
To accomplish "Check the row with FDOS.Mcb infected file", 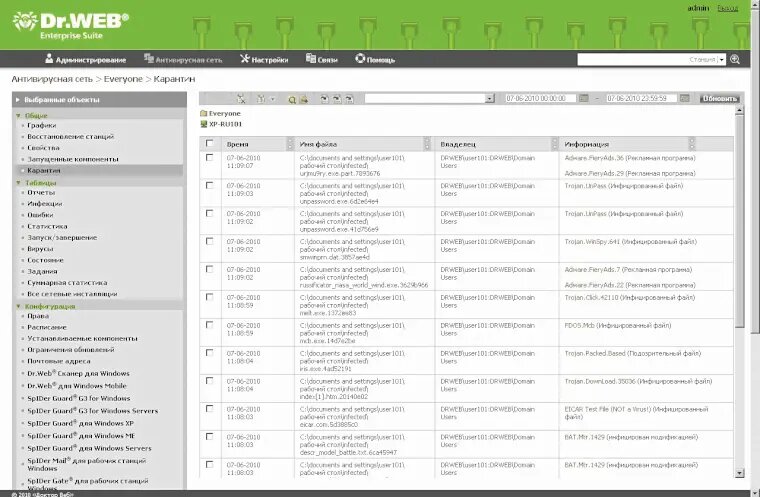I will click(209, 325).
